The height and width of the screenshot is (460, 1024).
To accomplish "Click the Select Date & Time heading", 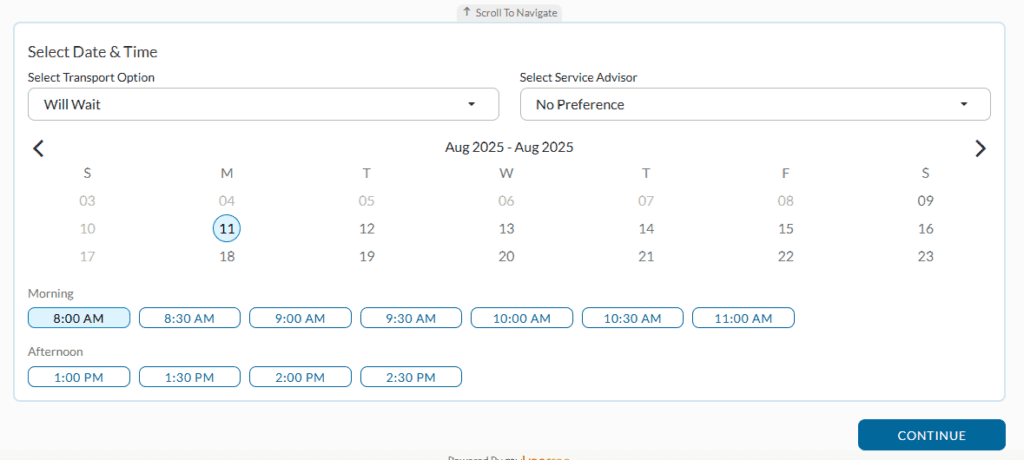I will tap(93, 52).
